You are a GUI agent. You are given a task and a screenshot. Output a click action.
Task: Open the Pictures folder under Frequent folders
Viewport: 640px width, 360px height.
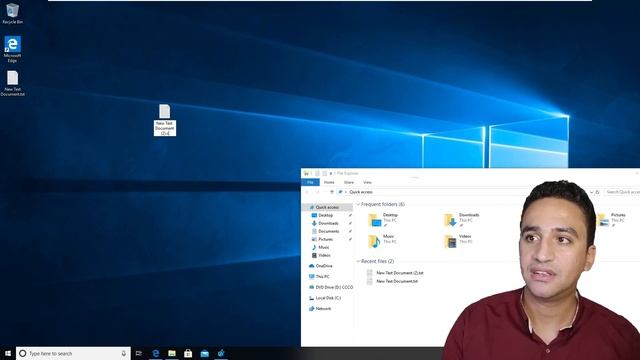[x=612, y=220]
